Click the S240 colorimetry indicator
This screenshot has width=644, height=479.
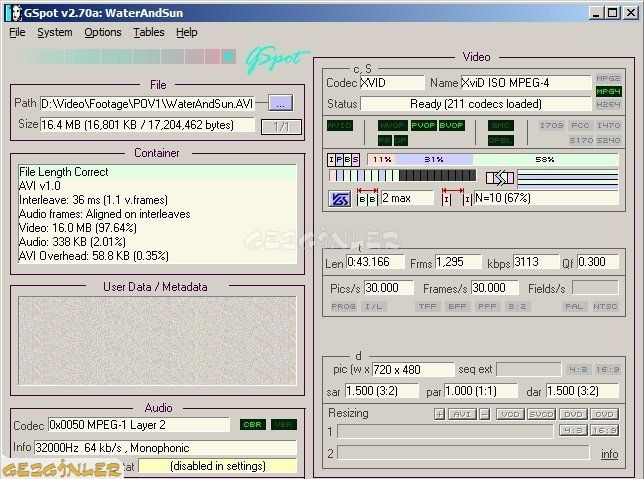pos(608,140)
